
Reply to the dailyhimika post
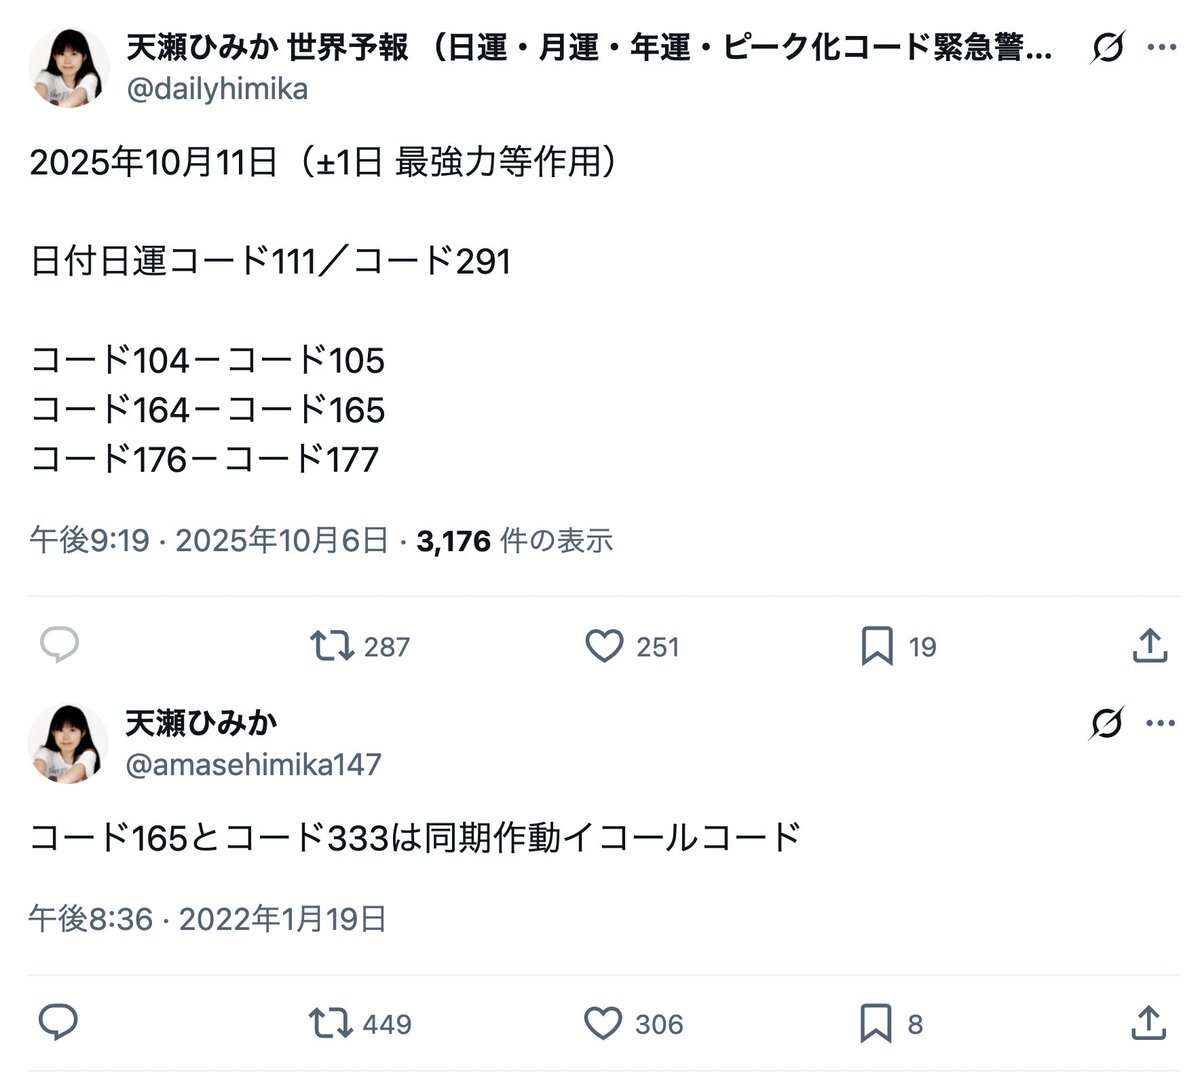pyautogui.click(x=59, y=646)
